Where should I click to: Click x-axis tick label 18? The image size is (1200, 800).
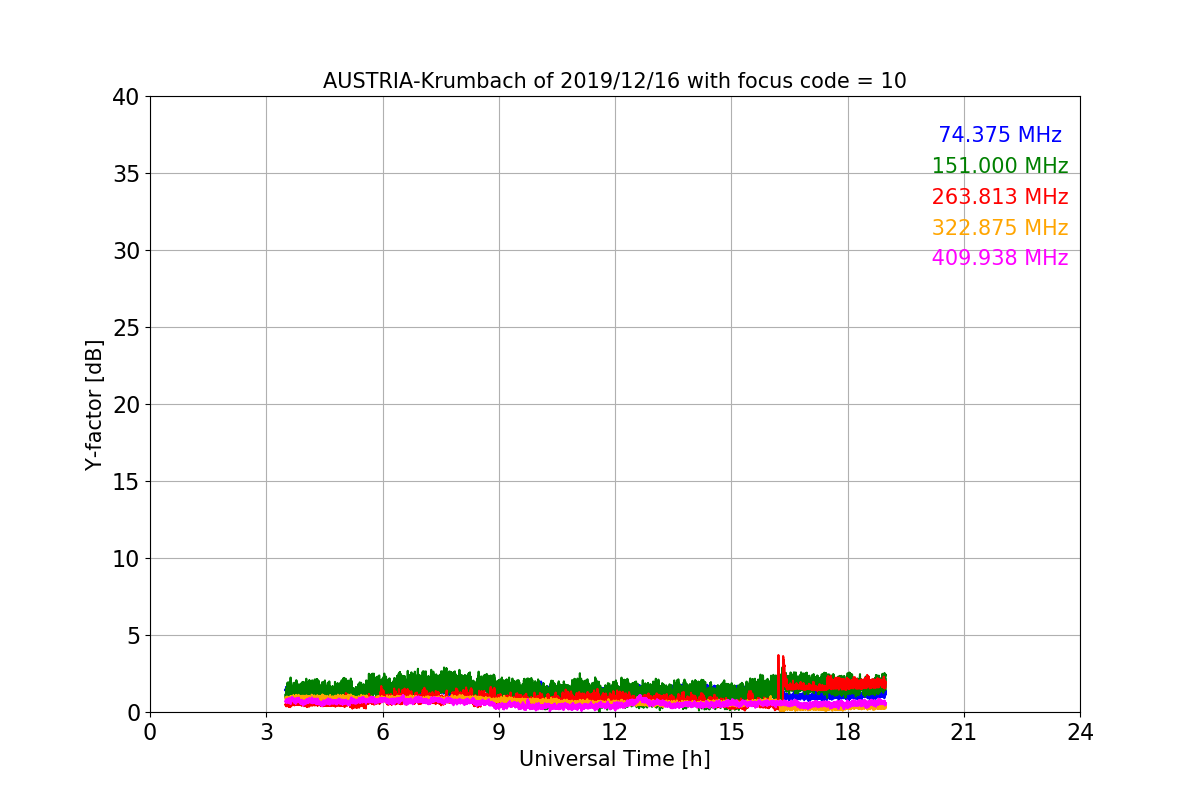[x=847, y=732]
